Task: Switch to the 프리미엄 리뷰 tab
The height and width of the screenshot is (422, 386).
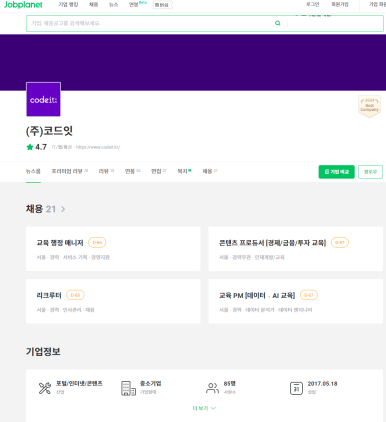Action: tap(69, 171)
